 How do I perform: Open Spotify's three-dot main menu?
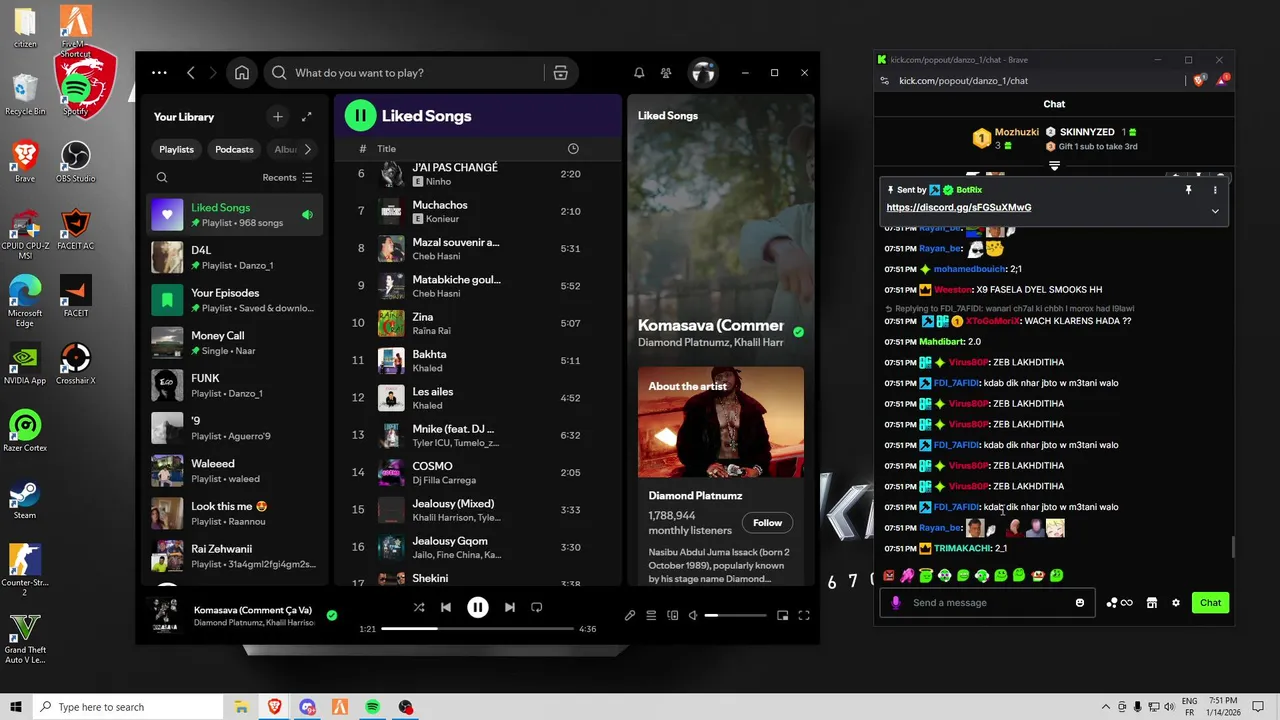coord(159,73)
